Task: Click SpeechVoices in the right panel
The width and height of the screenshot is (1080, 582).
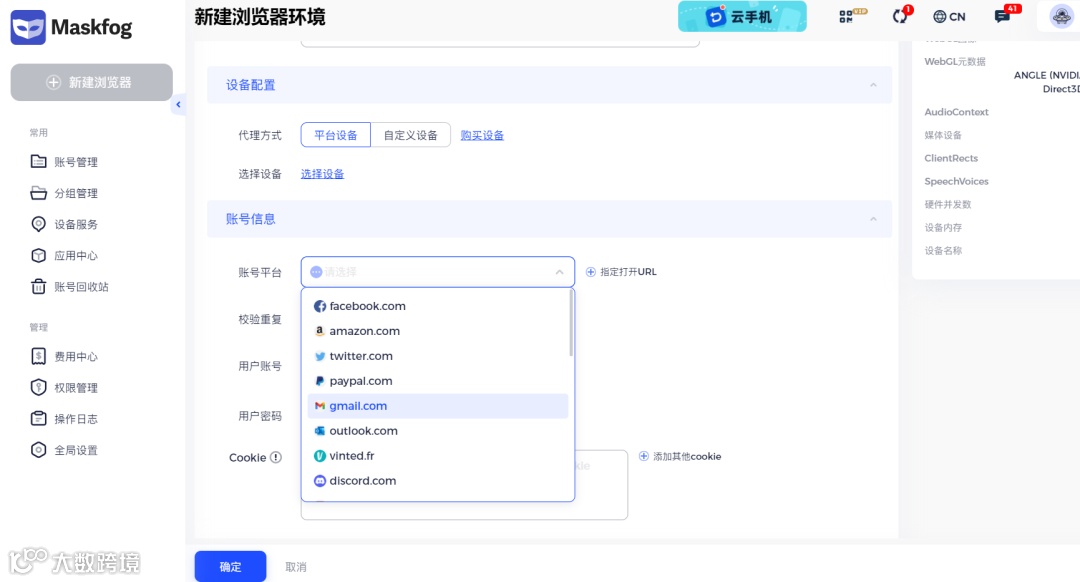Action: (x=956, y=181)
